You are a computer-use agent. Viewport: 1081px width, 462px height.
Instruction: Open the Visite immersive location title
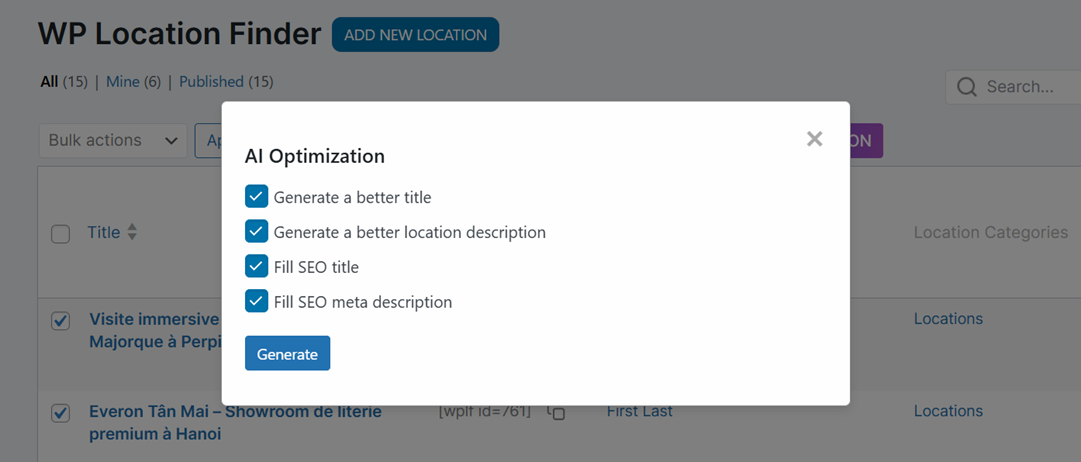point(155,331)
